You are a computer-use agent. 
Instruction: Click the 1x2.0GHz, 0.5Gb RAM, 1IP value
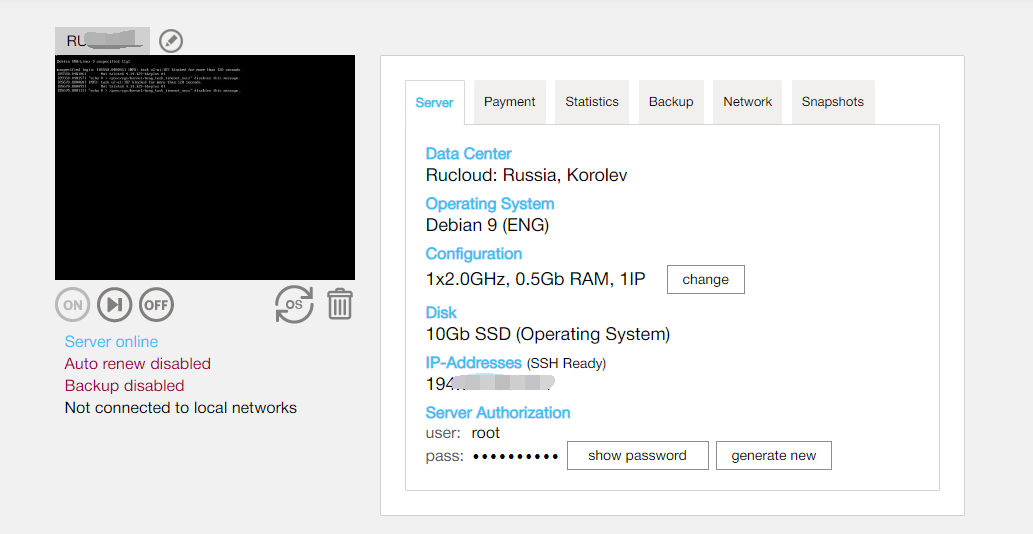(x=536, y=279)
